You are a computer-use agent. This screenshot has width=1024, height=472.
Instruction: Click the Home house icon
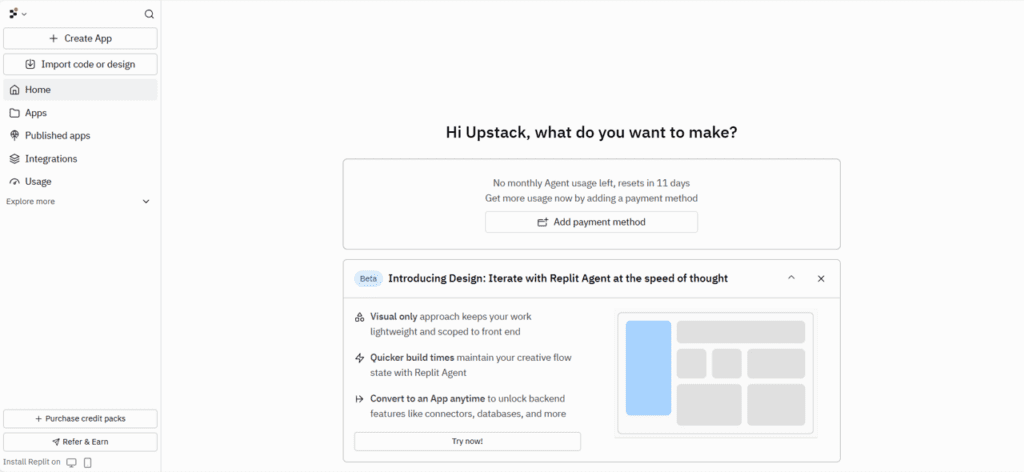tap(14, 90)
